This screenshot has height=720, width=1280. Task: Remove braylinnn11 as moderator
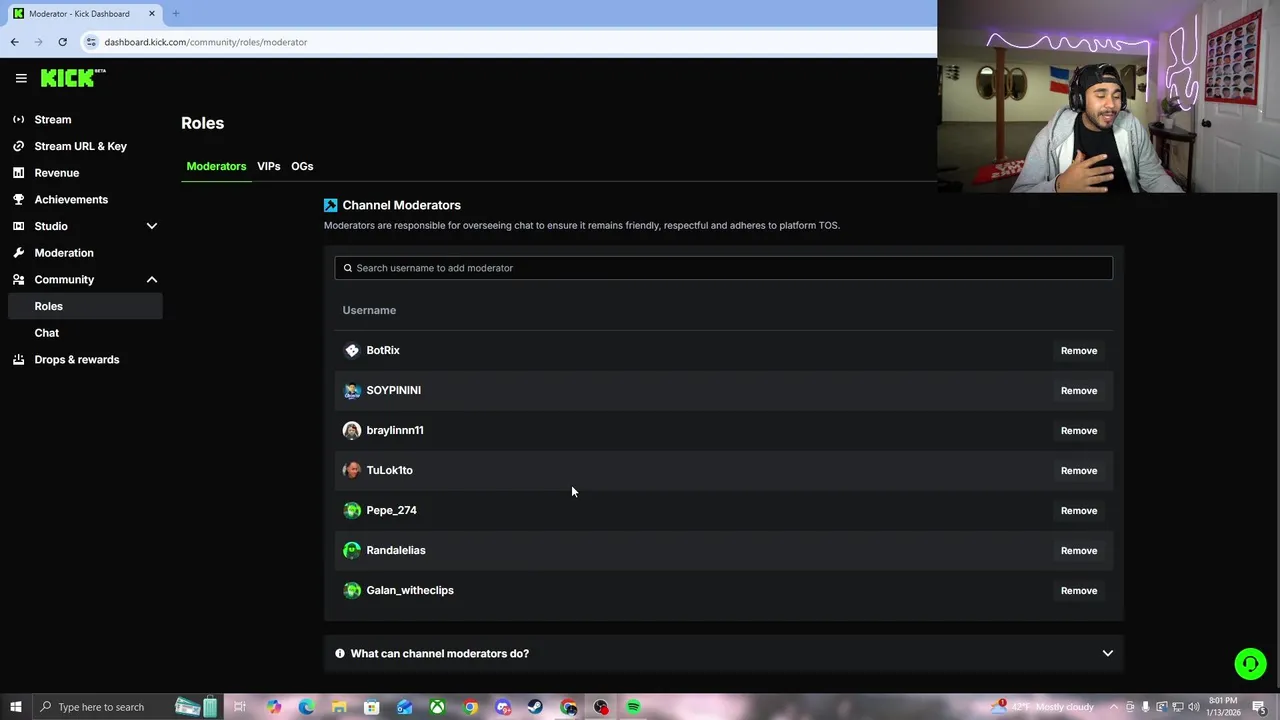(1078, 431)
